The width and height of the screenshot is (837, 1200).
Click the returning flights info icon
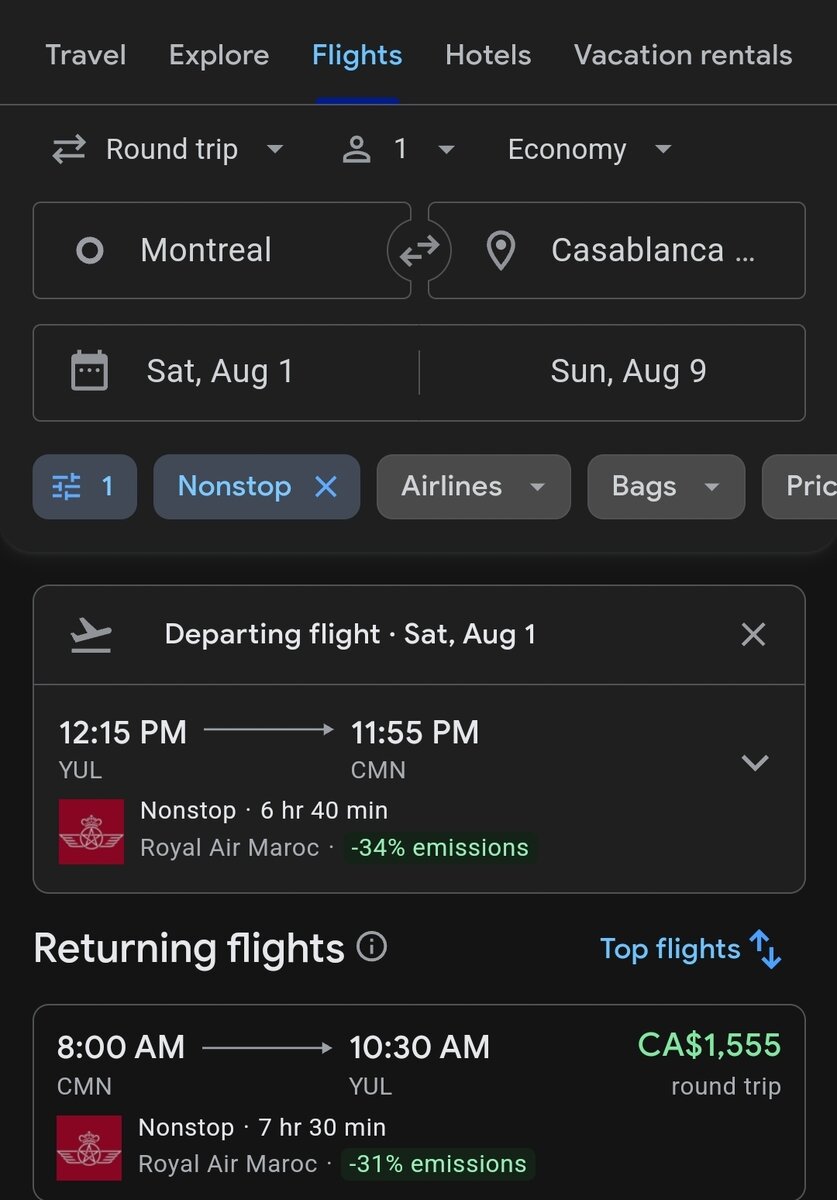[372, 947]
